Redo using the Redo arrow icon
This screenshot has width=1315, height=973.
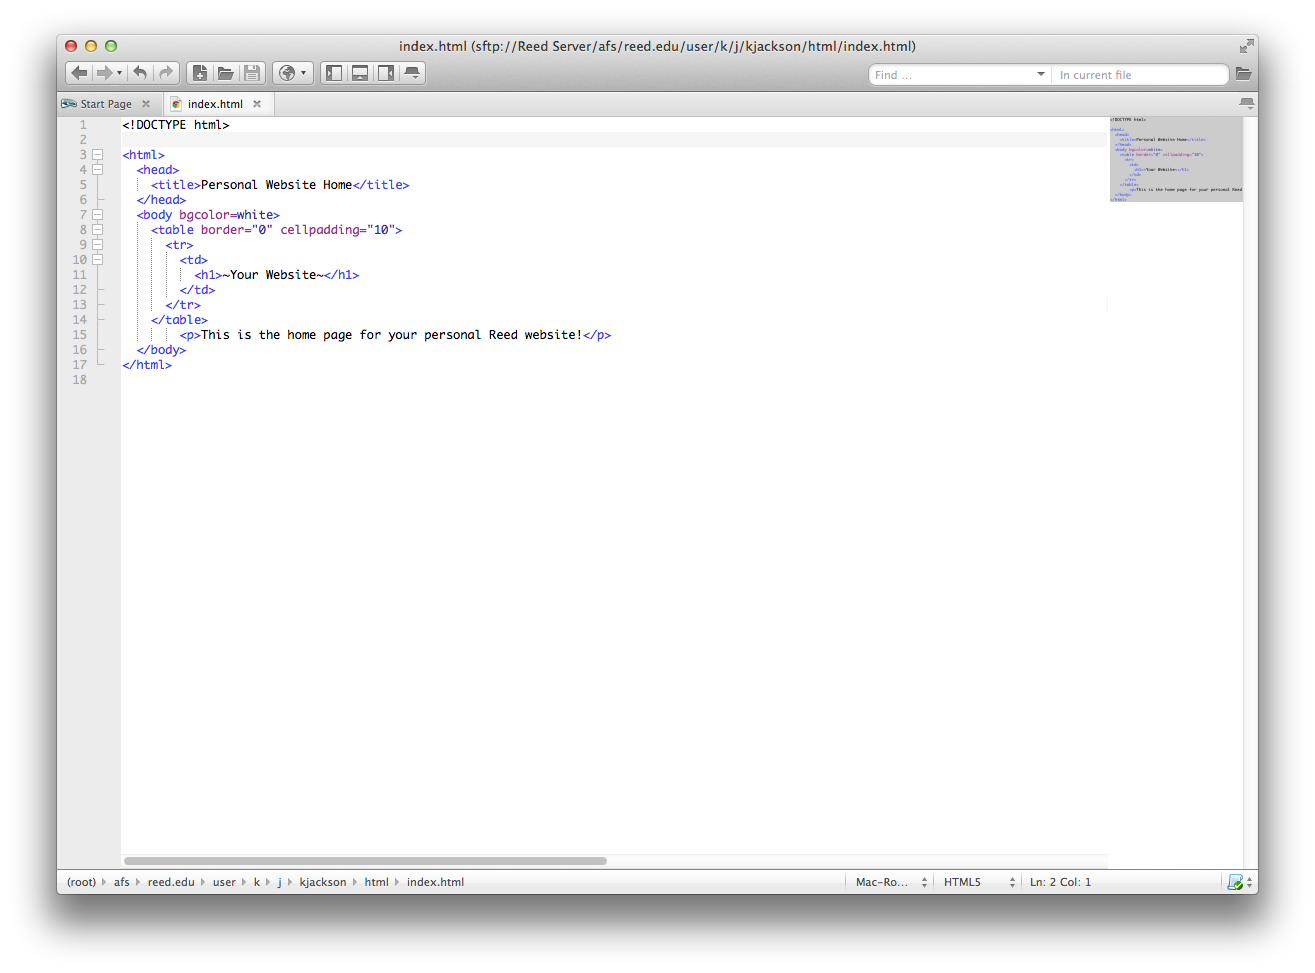tap(164, 72)
